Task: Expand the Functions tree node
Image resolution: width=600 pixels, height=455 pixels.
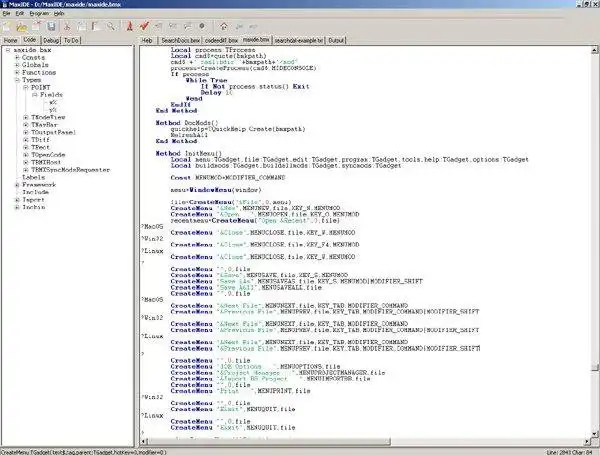Action: 17,72
